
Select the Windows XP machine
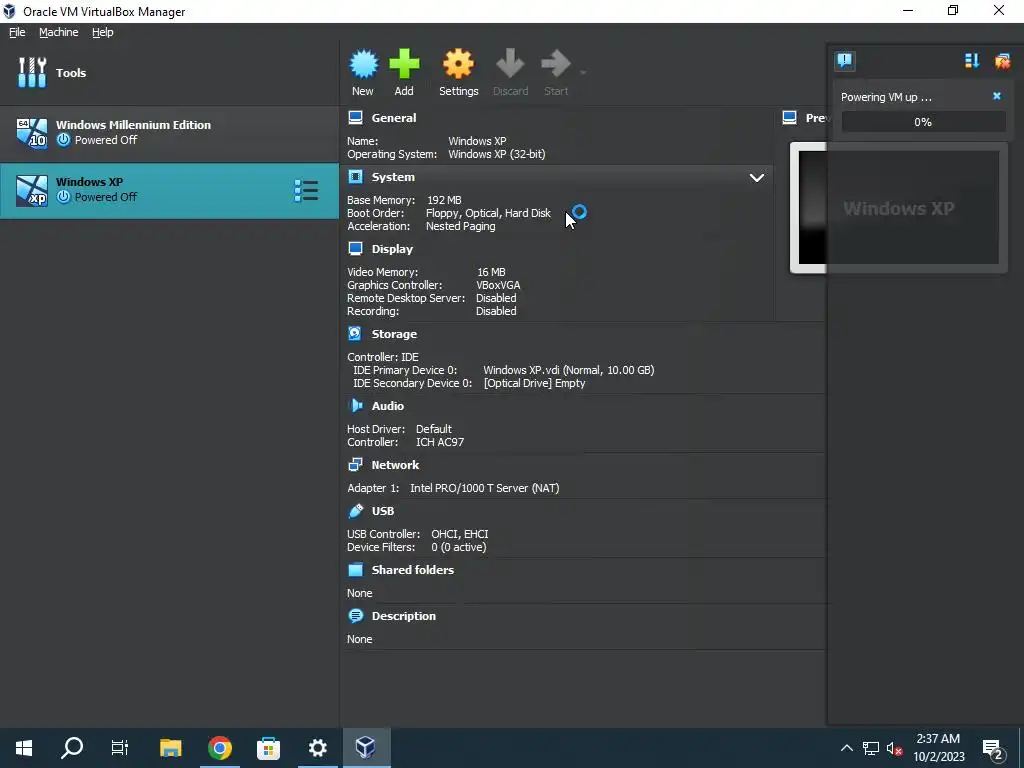[170, 190]
